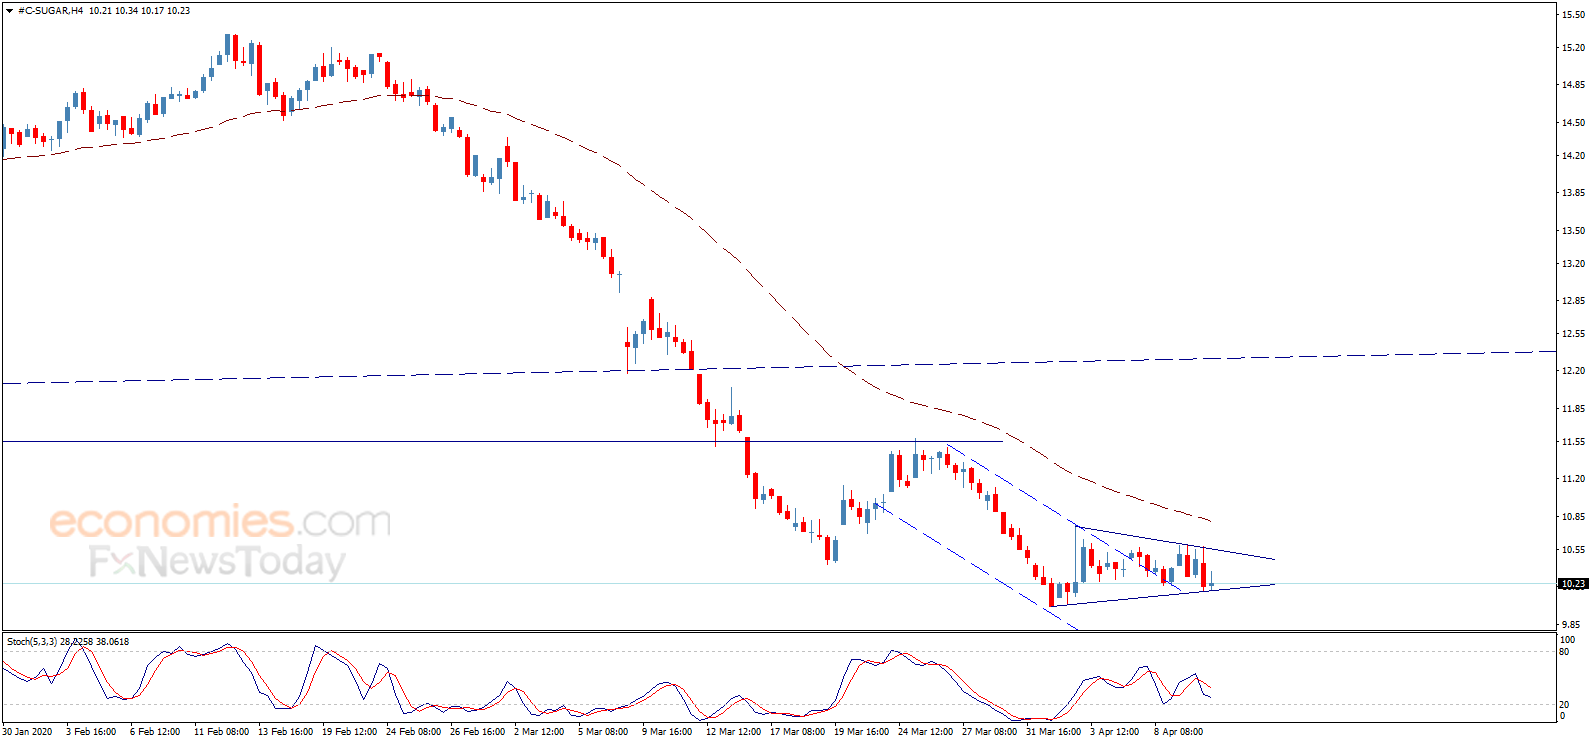The height and width of the screenshot is (743, 1596).
Task: Click the stochastic 20 level label
Action: pyautogui.click(x=1565, y=705)
